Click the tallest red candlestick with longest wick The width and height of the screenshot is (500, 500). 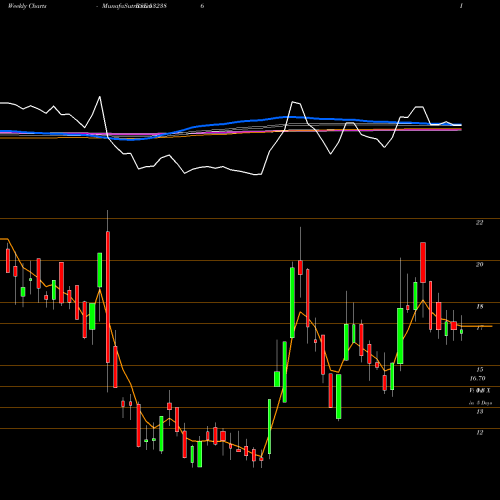(108, 301)
